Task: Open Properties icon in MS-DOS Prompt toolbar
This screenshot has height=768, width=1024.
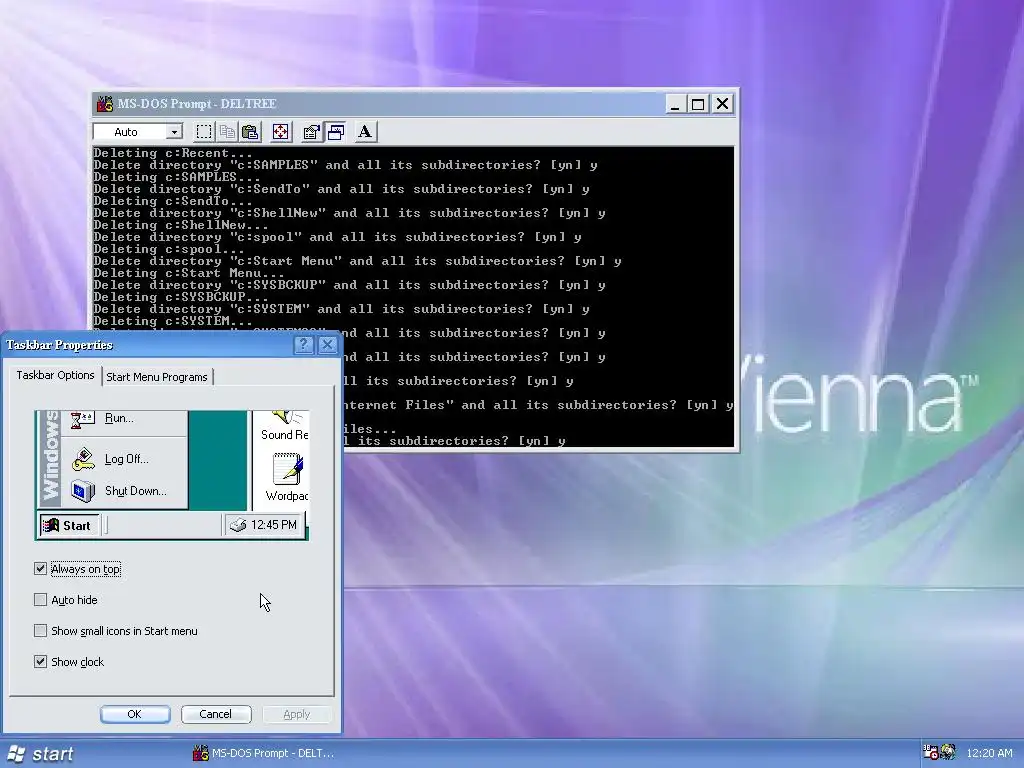Action: (312, 132)
